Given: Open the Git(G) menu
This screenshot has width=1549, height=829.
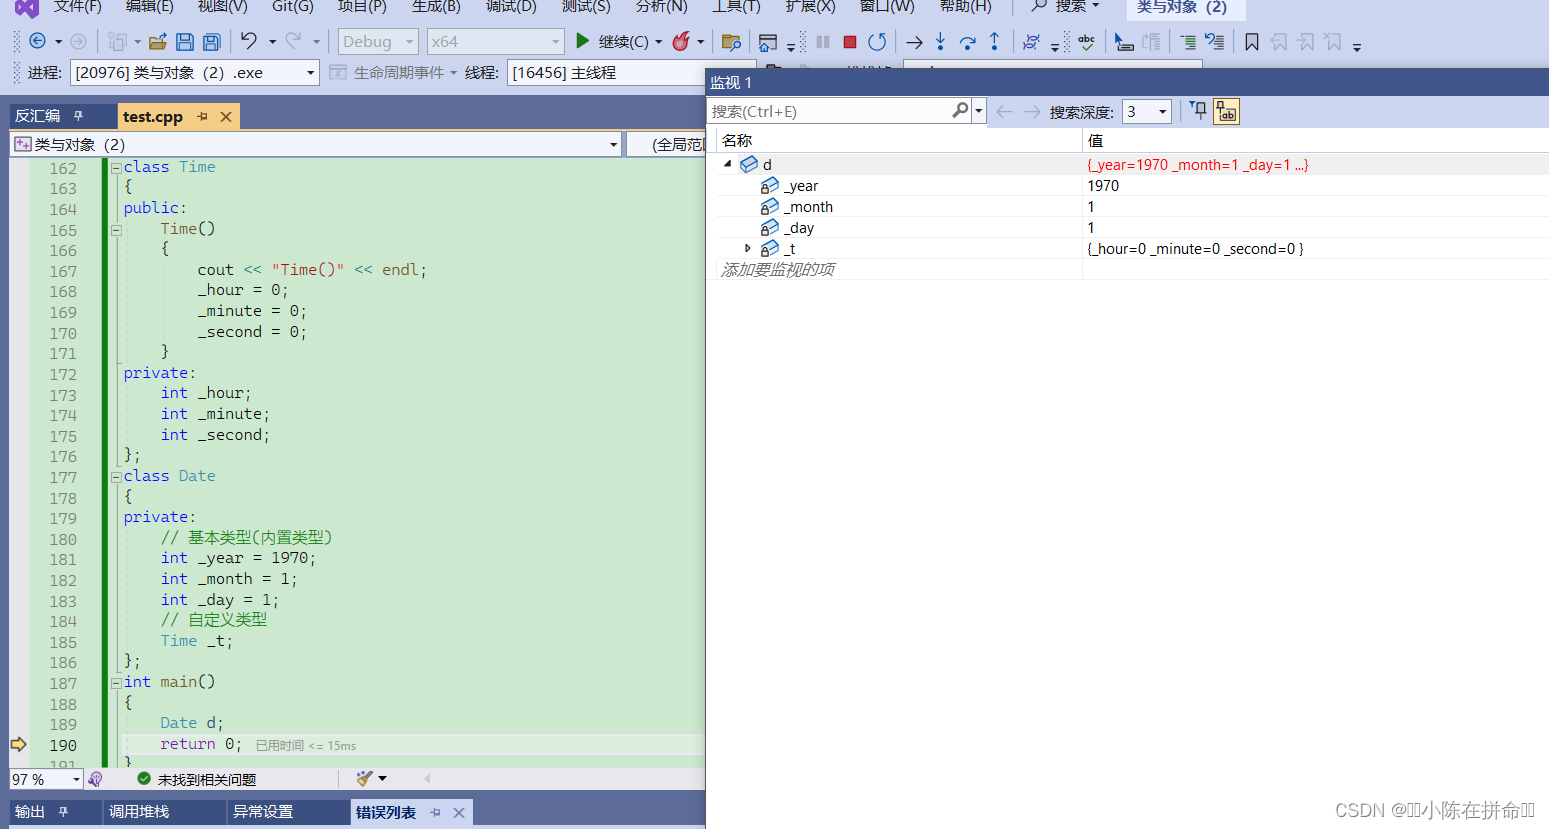Looking at the screenshot, I should tap(293, 7).
